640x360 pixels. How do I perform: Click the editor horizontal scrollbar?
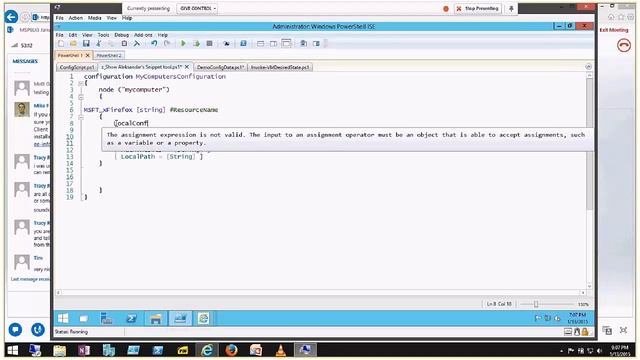[x=320, y=292]
